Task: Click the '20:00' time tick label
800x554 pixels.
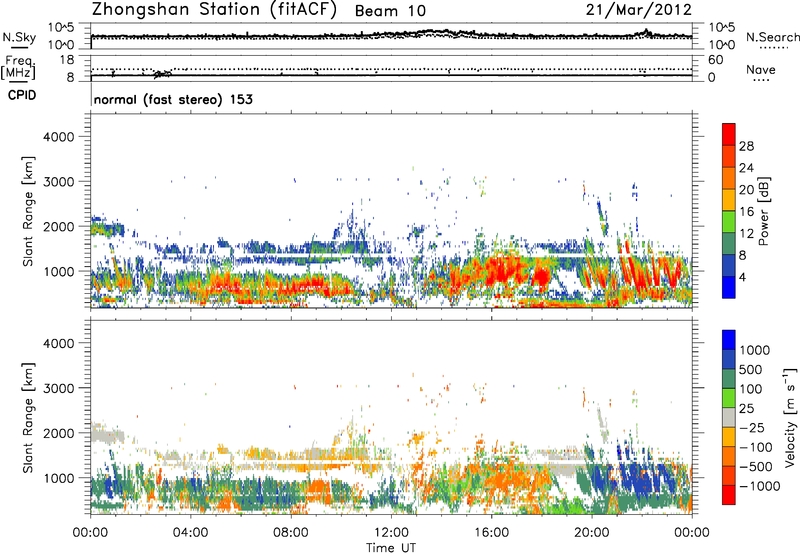Action: [x=592, y=533]
